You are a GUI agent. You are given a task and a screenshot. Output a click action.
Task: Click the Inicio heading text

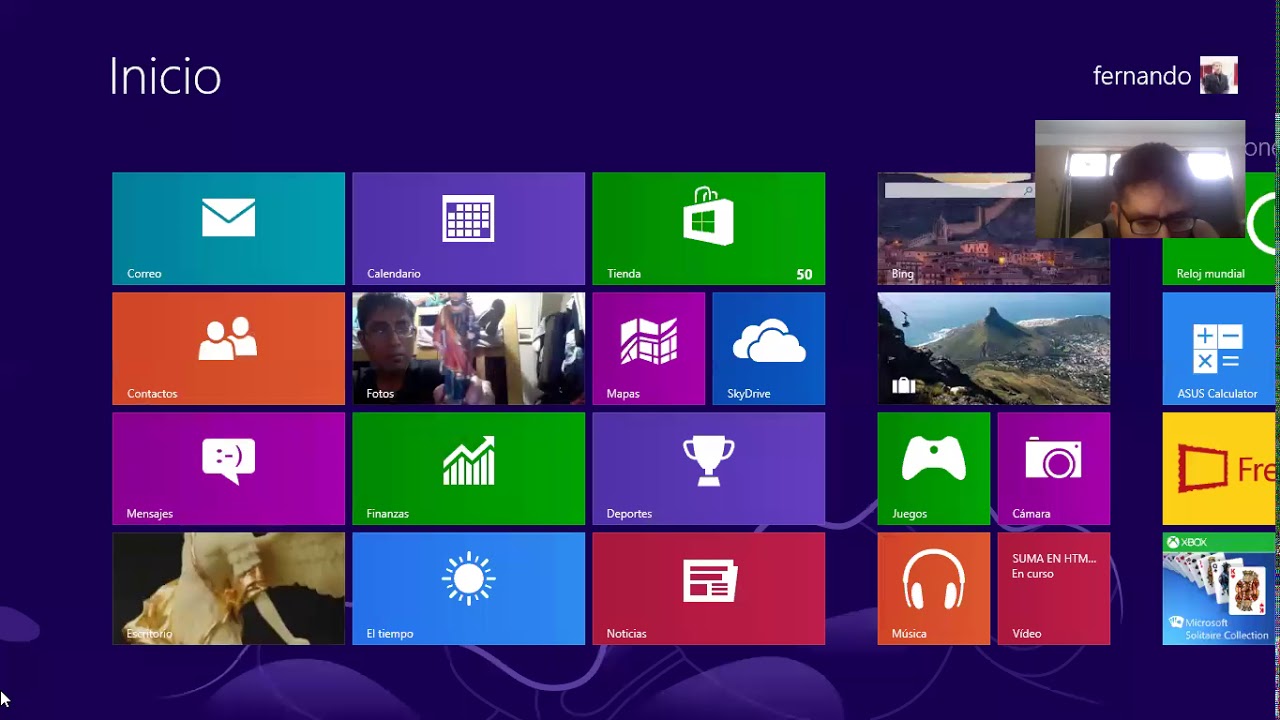(165, 76)
